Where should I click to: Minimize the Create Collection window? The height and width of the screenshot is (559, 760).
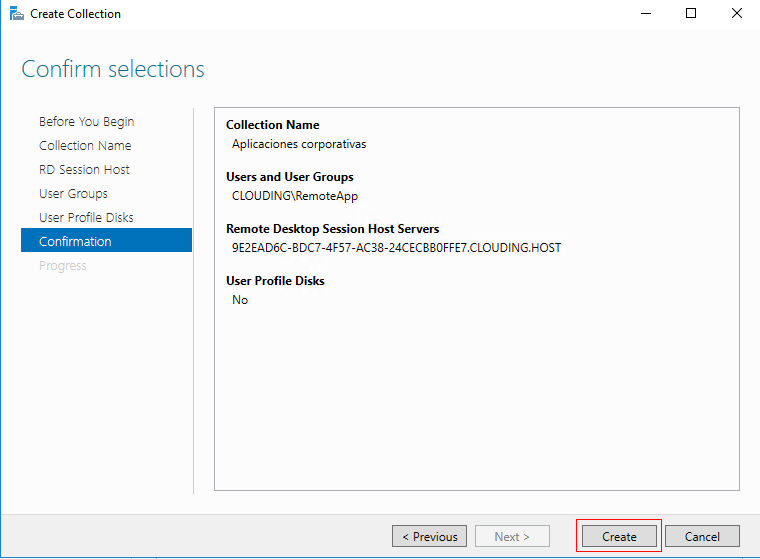[x=646, y=14]
